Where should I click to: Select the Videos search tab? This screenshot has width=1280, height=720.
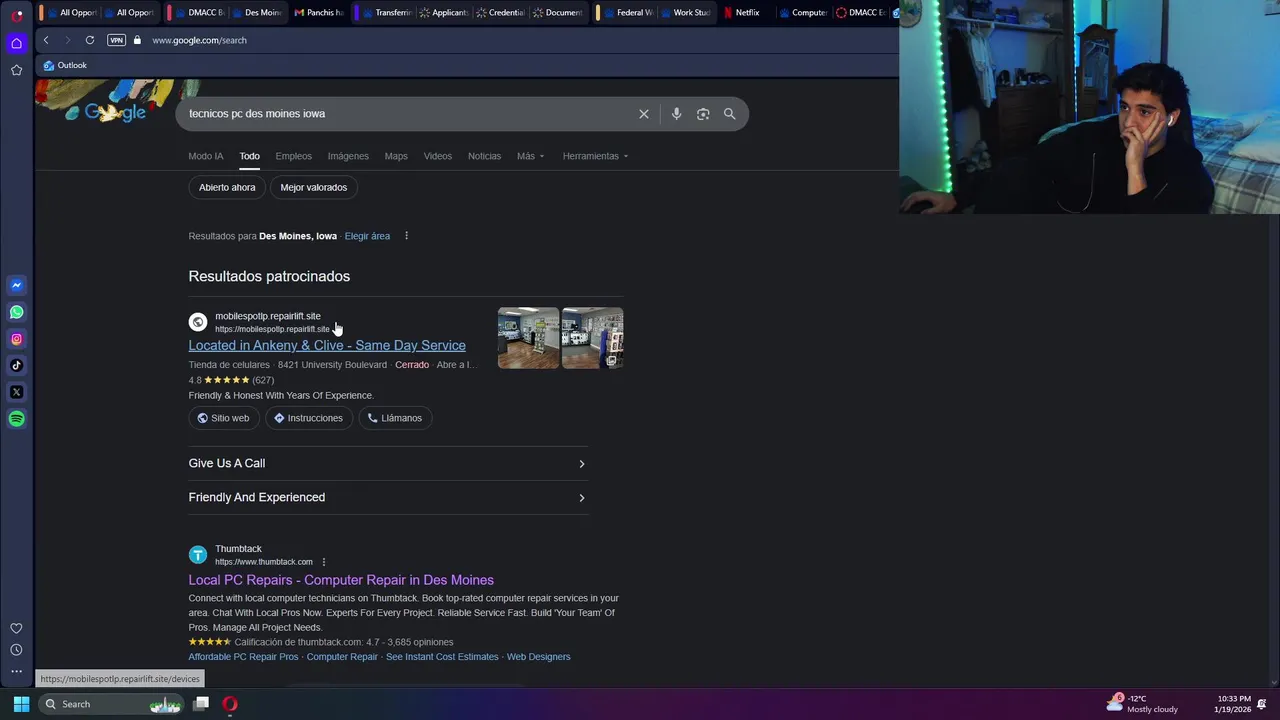pos(438,156)
